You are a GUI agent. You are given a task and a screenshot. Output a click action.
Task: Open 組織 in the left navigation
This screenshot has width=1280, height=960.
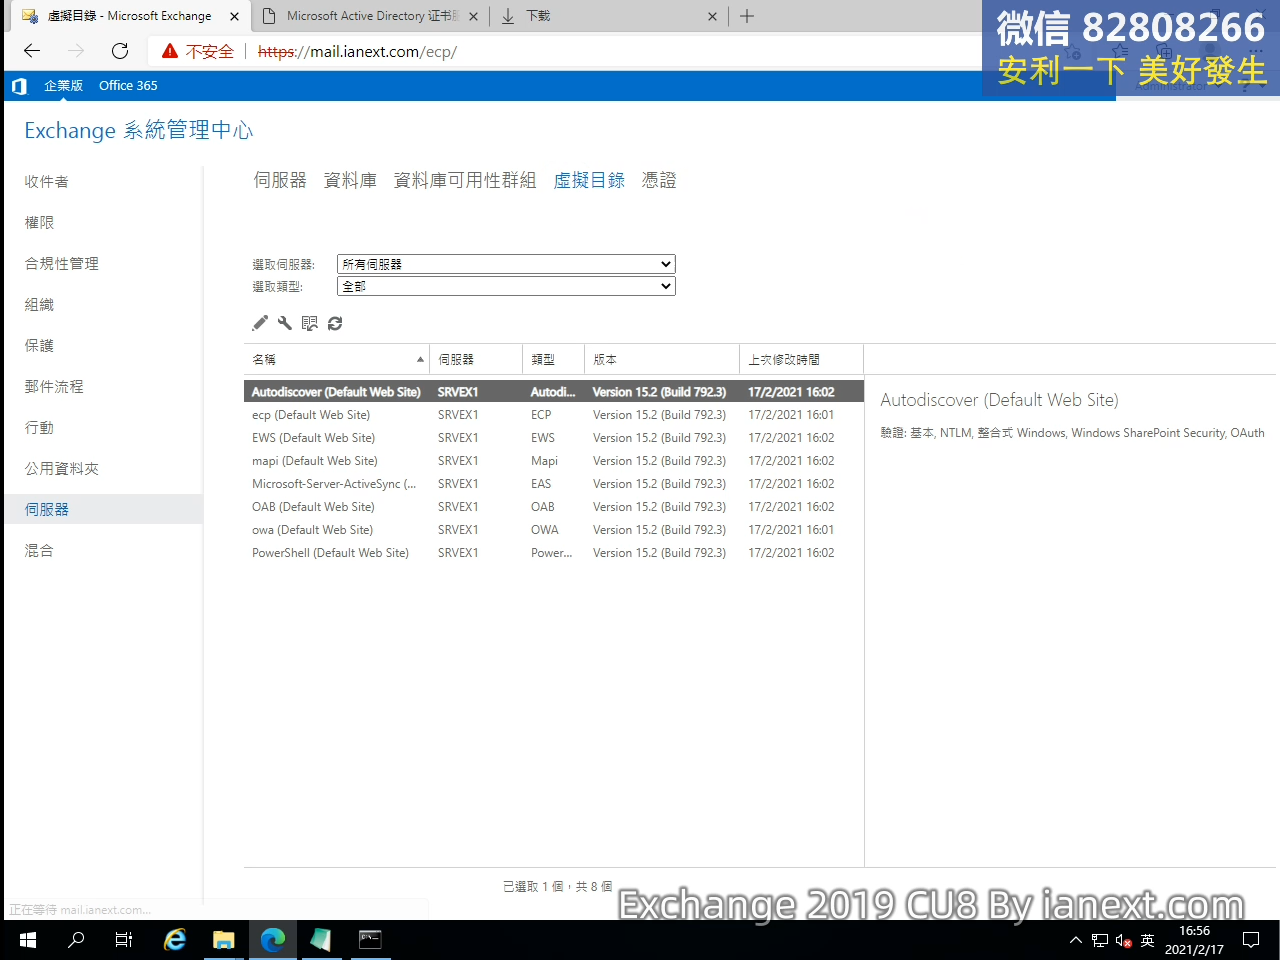39,304
